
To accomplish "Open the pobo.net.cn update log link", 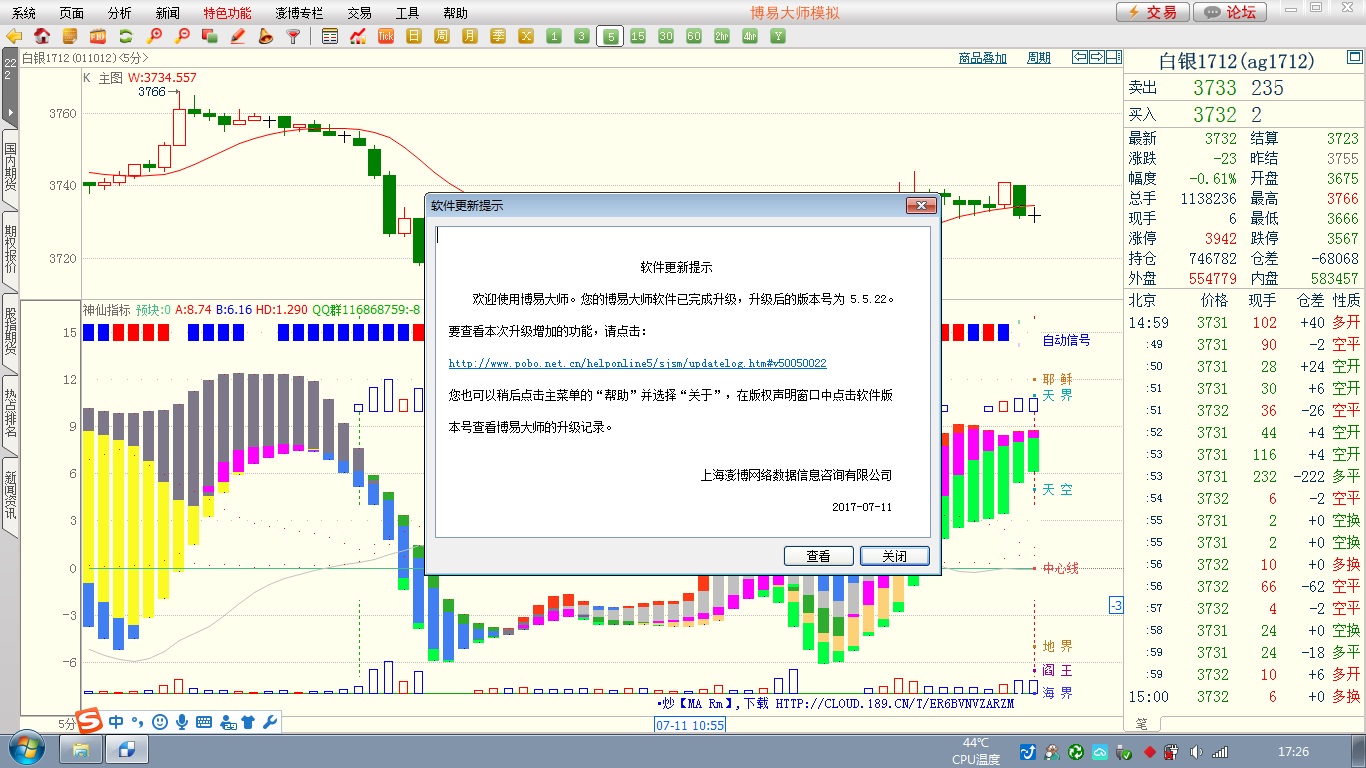I will click(637, 363).
